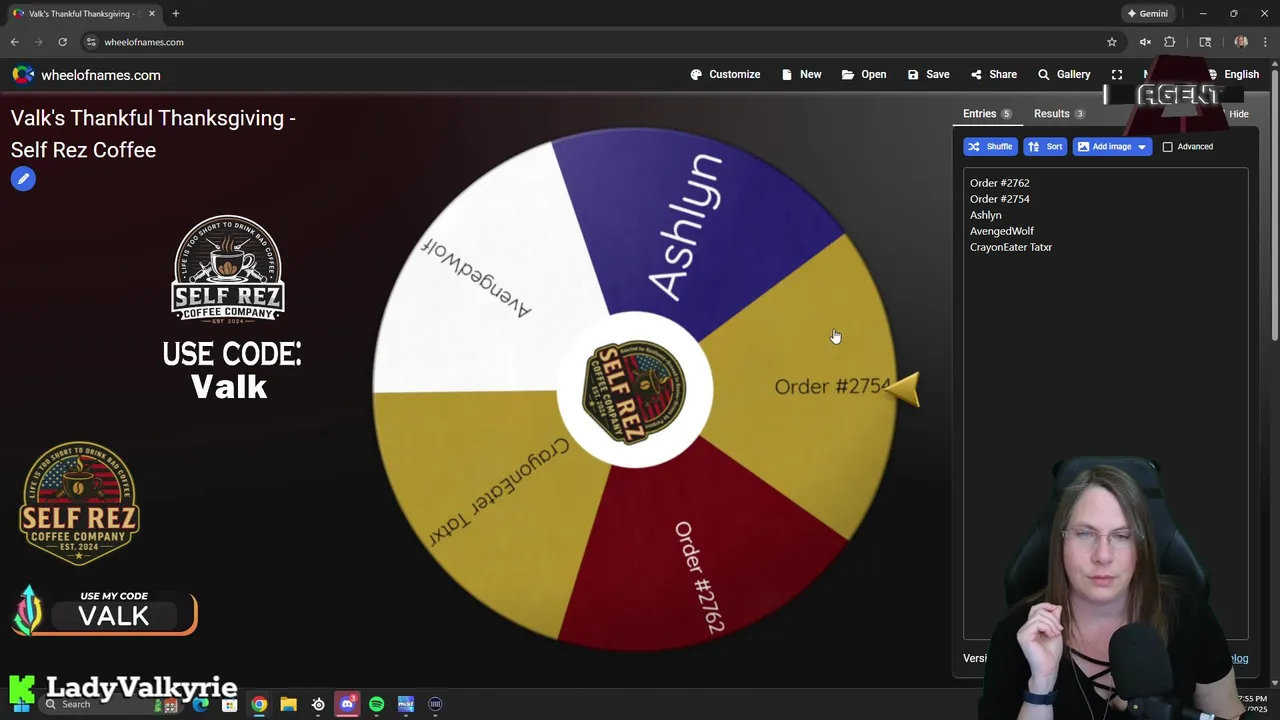Click the wheelofnames.com logo
The width and height of the screenshot is (1280, 720).
[x=86, y=75]
